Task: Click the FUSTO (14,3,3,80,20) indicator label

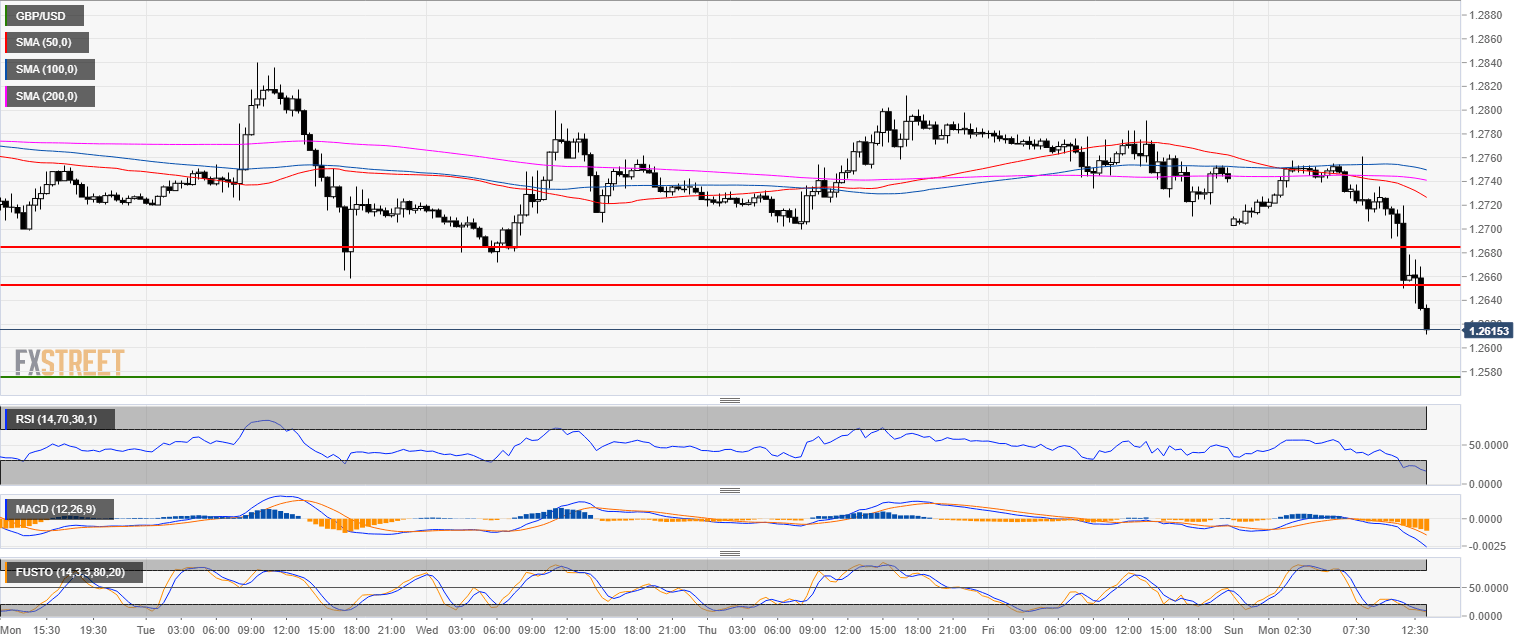Action: (73, 573)
